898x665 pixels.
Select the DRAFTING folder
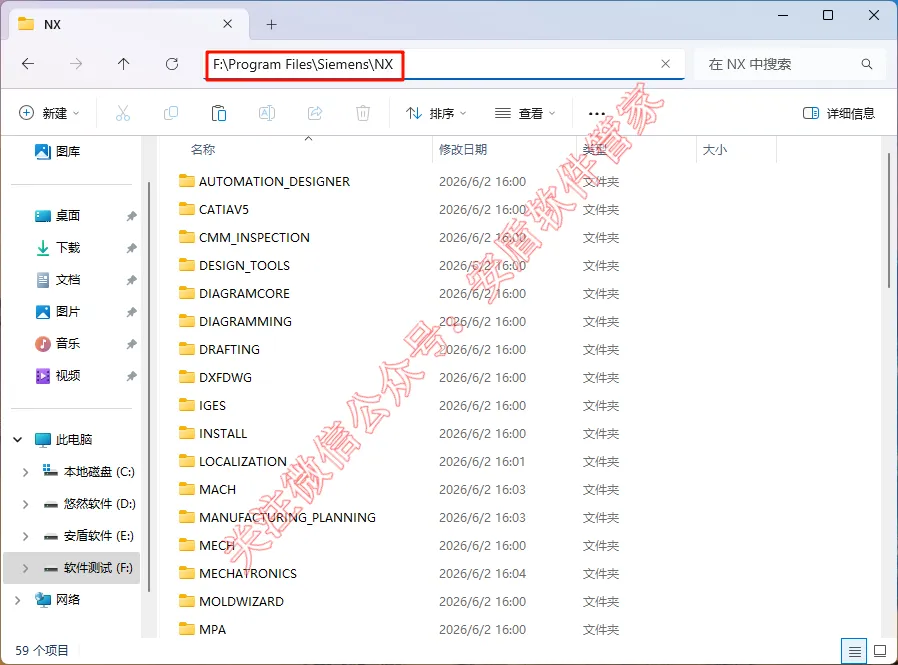(x=219, y=349)
